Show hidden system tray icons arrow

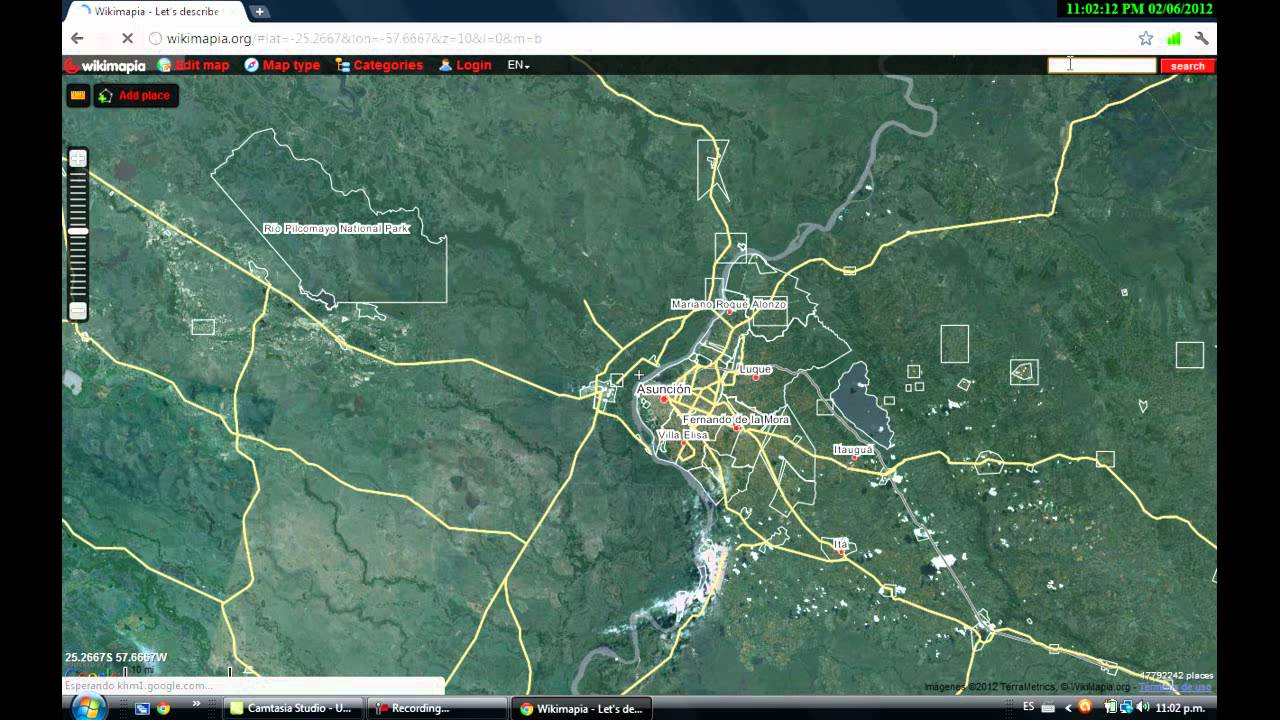[x=1068, y=708]
